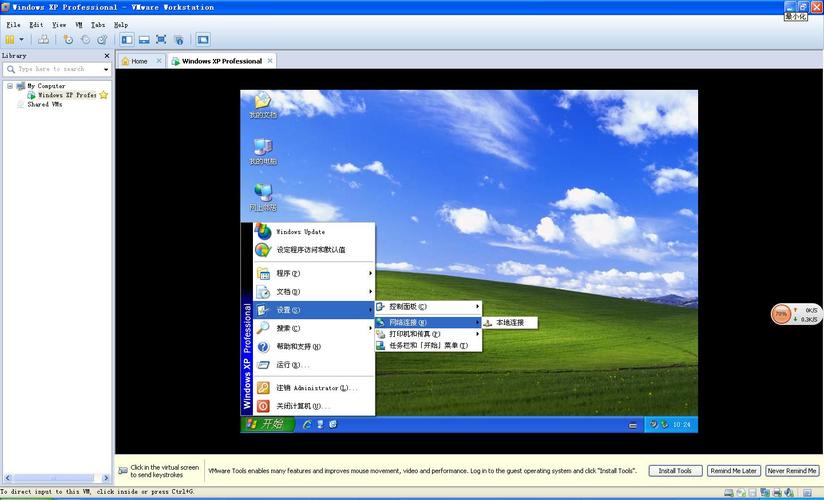The height and width of the screenshot is (500, 824).
Task: Click the message log status icon
Action: pos(808,493)
